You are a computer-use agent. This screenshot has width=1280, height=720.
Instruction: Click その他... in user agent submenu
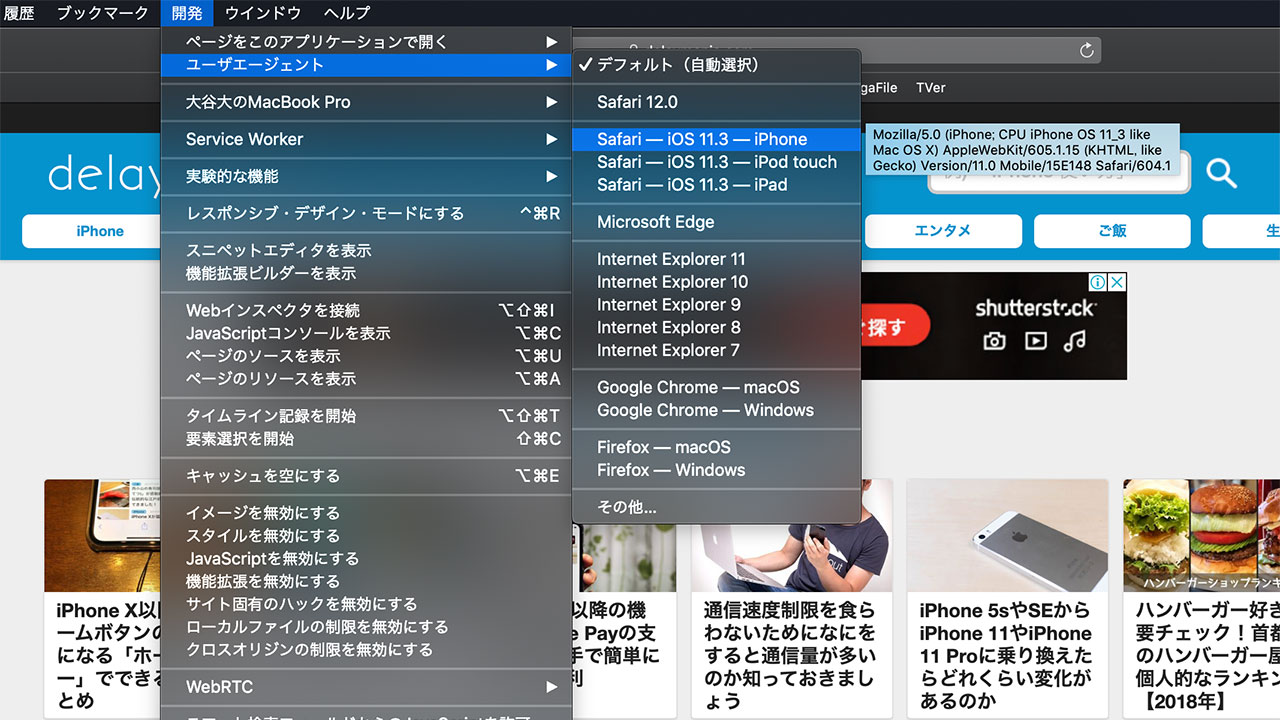[x=716, y=508]
